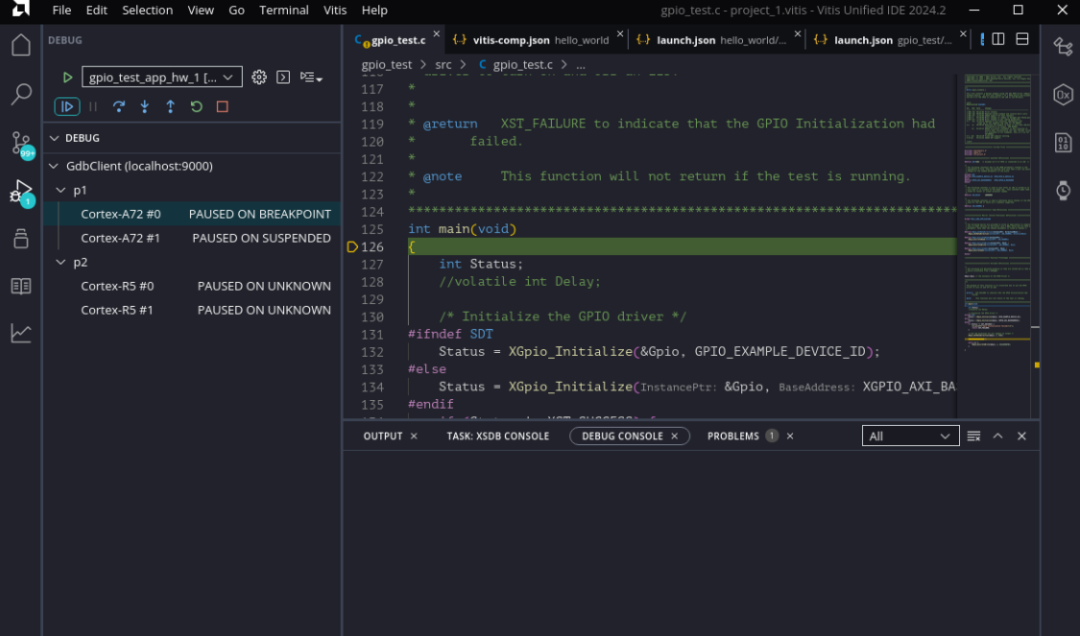Open the File menu
The height and width of the screenshot is (636, 1080).
pos(61,10)
